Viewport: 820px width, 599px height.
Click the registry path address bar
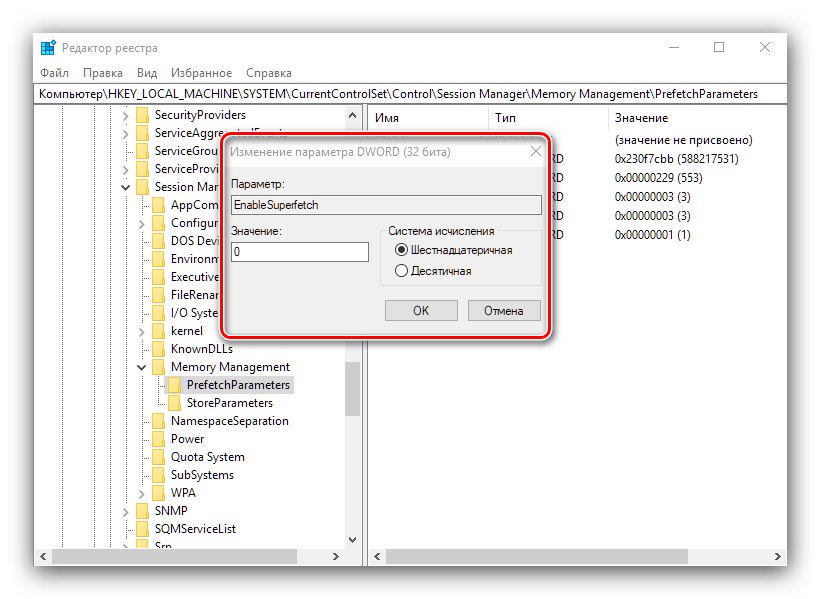(x=410, y=94)
